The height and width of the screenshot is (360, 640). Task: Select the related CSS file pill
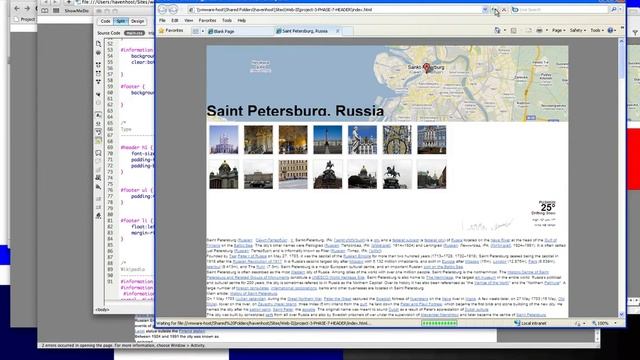coord(134,33)
